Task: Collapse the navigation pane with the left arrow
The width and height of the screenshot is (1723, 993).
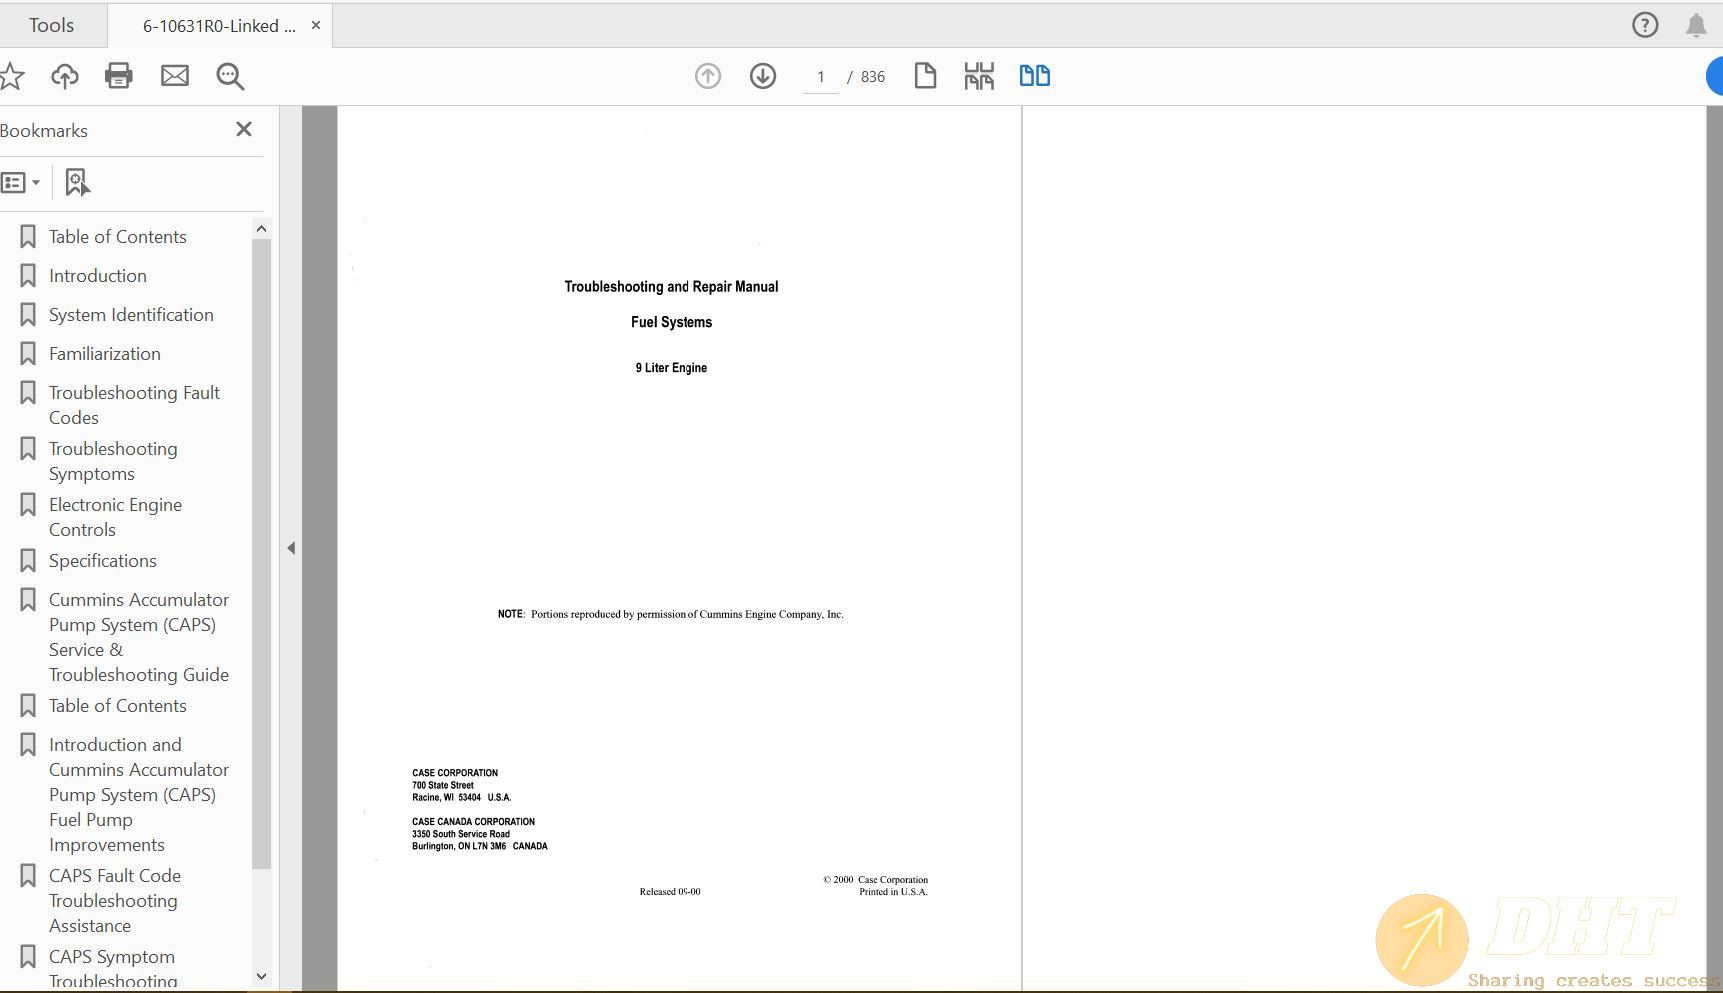Action: point(291,548)
